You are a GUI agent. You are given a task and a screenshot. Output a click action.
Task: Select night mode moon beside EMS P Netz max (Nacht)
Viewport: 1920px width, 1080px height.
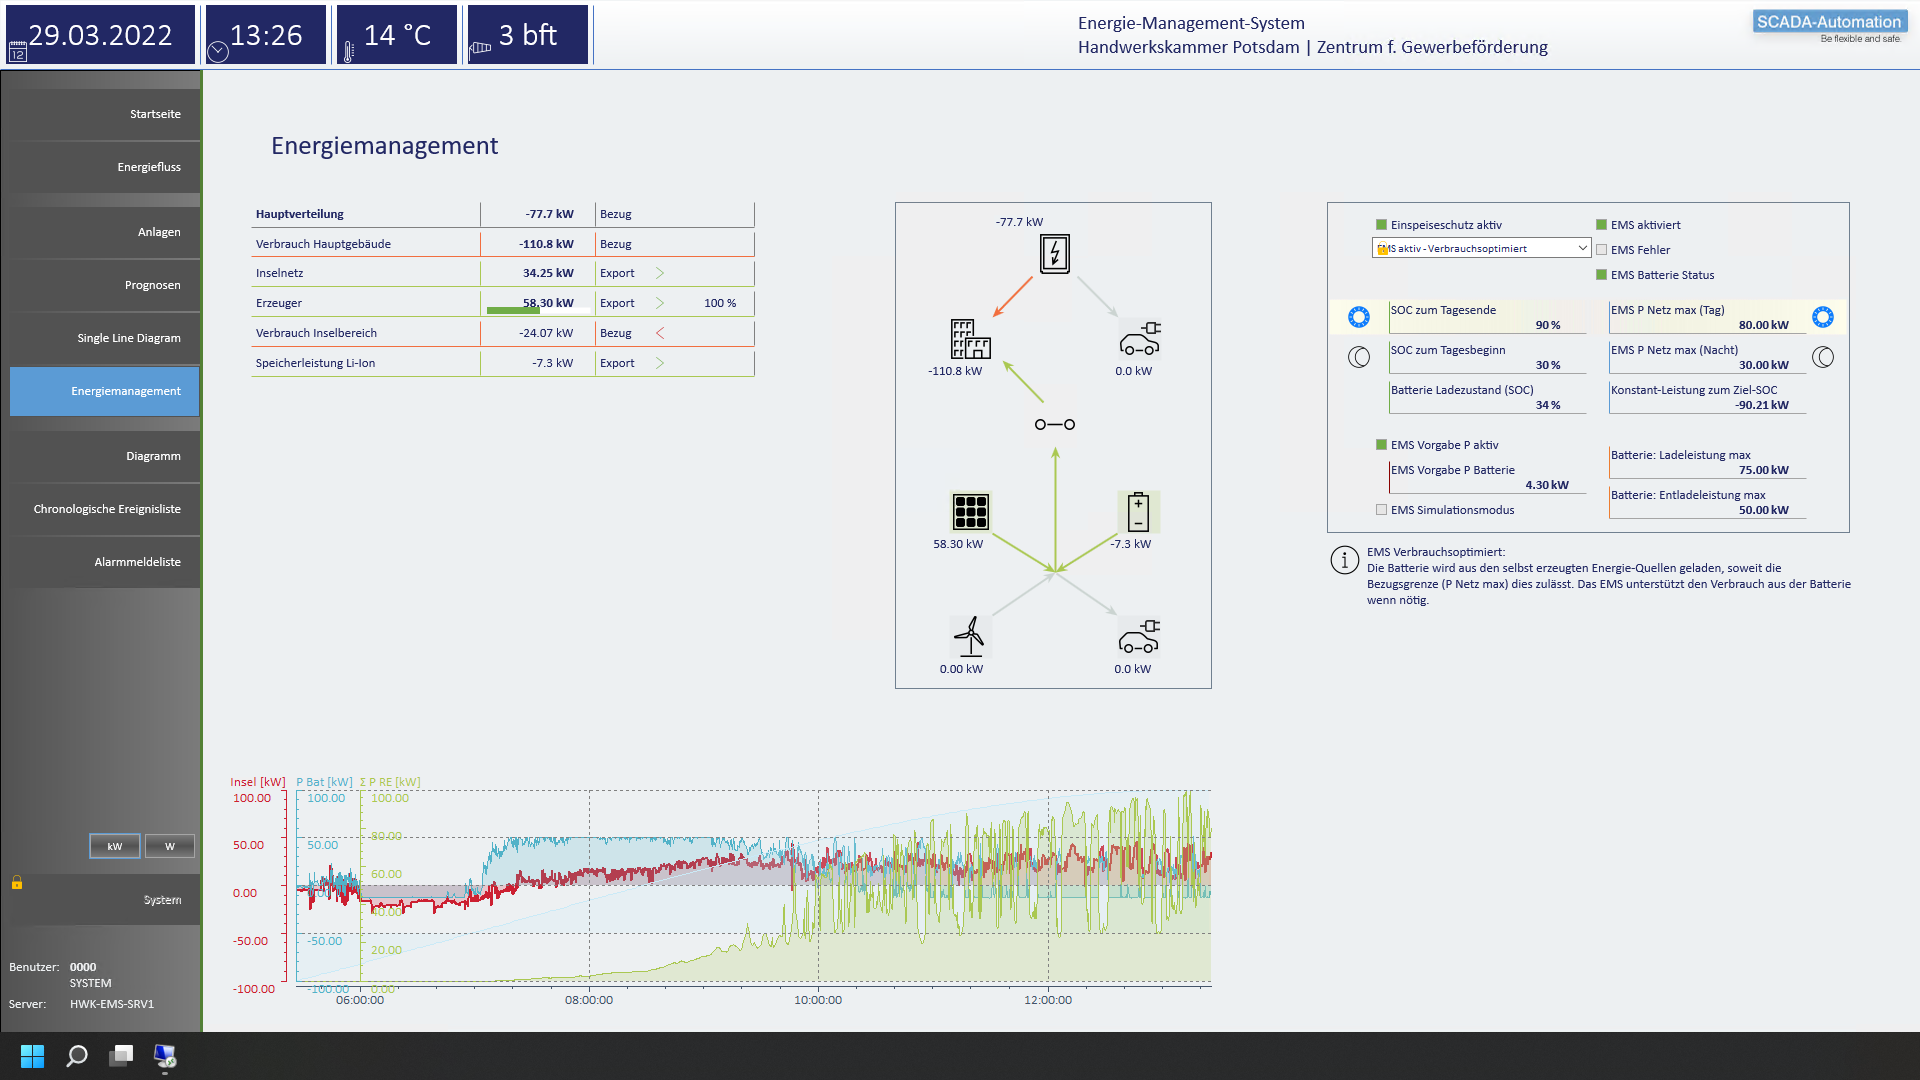coord(1822,357)
